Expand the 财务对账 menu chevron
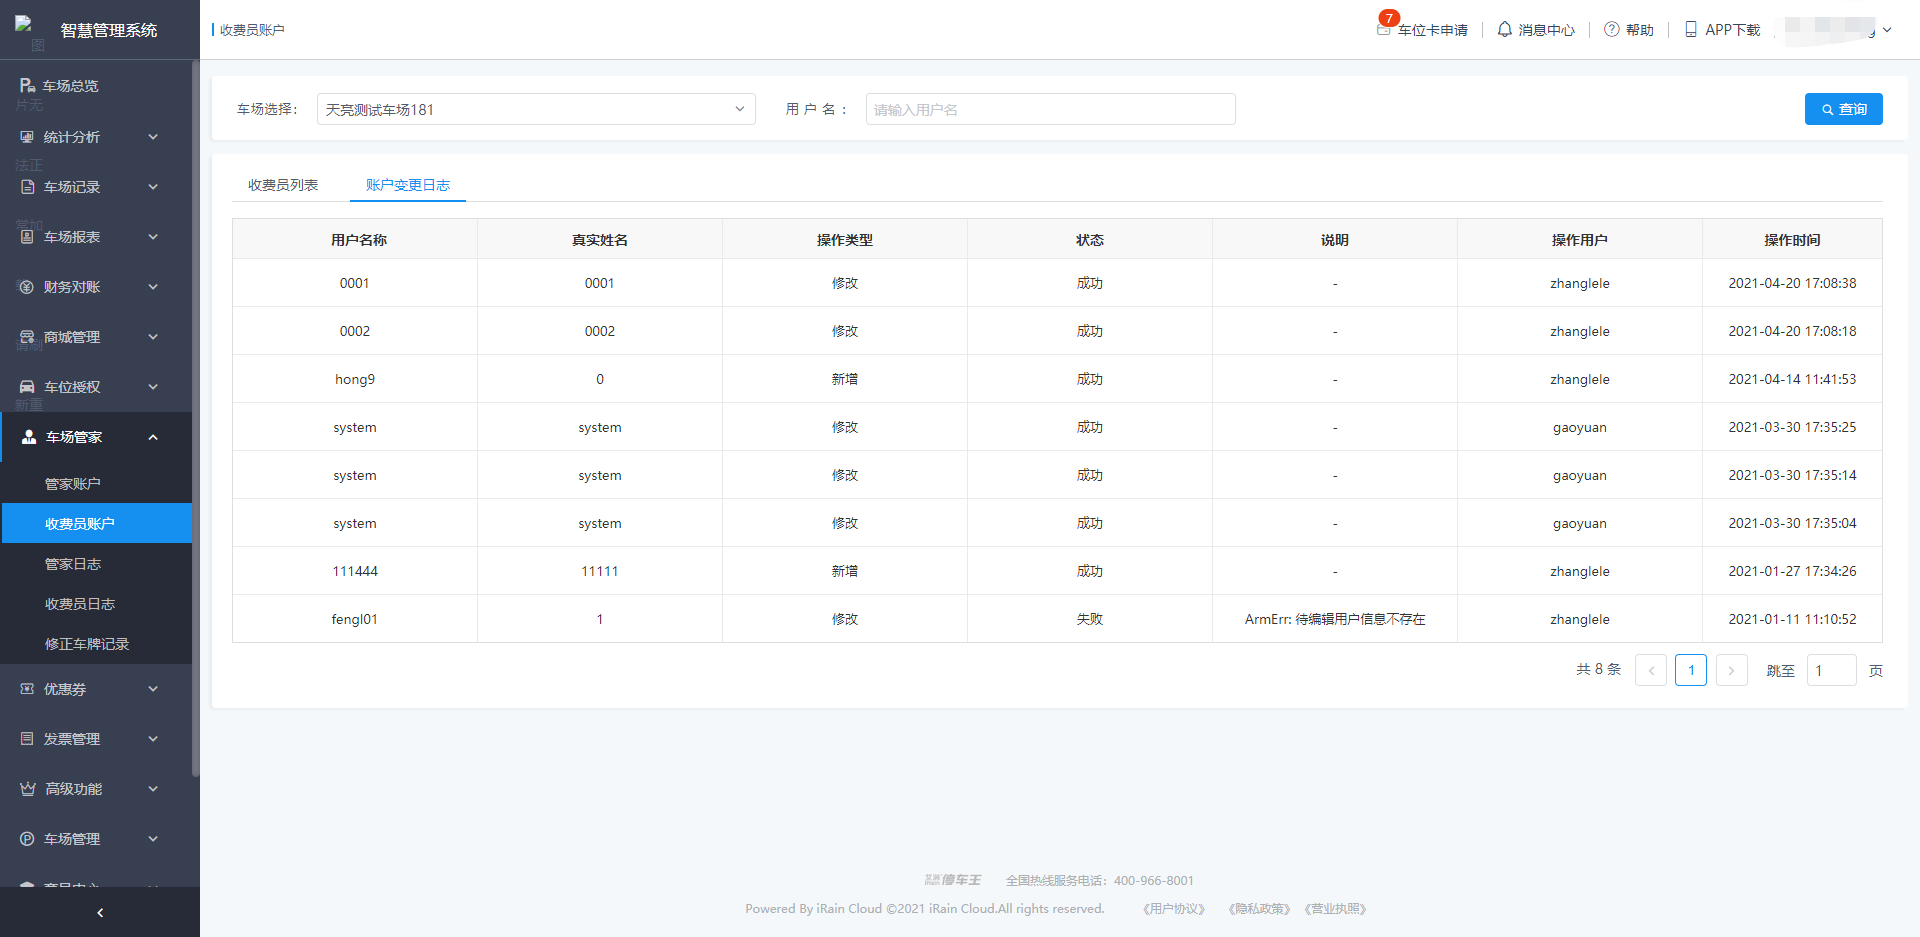 (153, 287)
